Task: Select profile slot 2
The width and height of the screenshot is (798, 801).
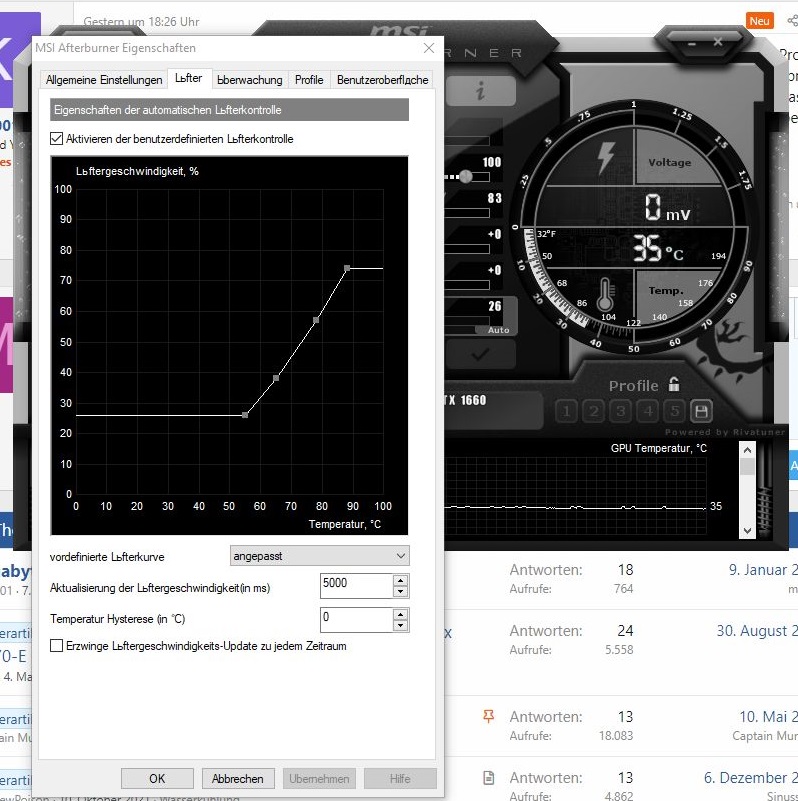Action: (593, 411)
